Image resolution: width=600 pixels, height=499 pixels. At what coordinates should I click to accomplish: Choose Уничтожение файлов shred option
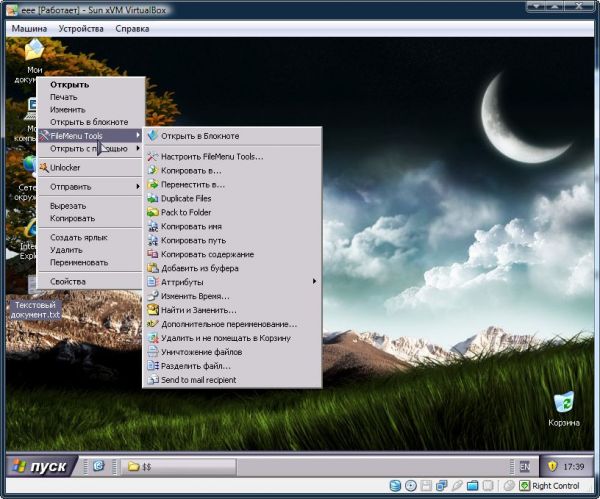click(x=201, y=352)
